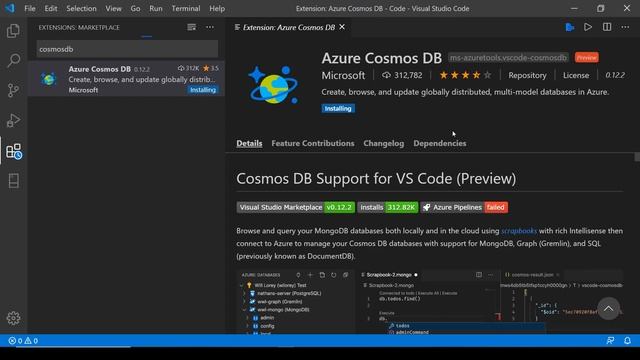The image size is (640, 360).
Task: Close the Azure Cosmos DB extension tab
Action: coord(342,27)
